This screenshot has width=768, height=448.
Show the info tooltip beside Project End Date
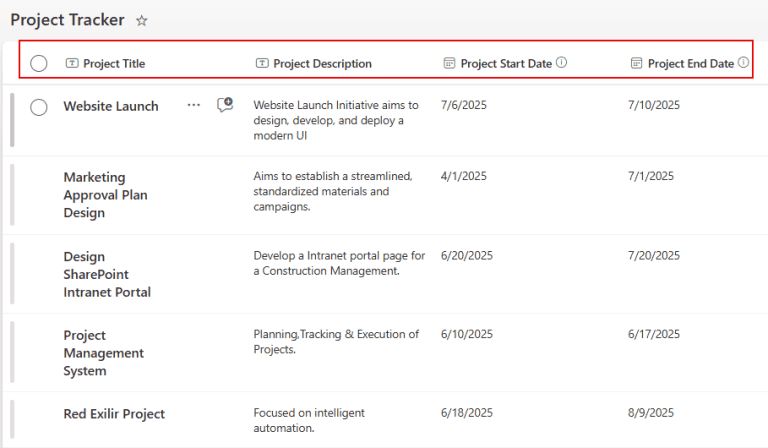pos(743,62)
